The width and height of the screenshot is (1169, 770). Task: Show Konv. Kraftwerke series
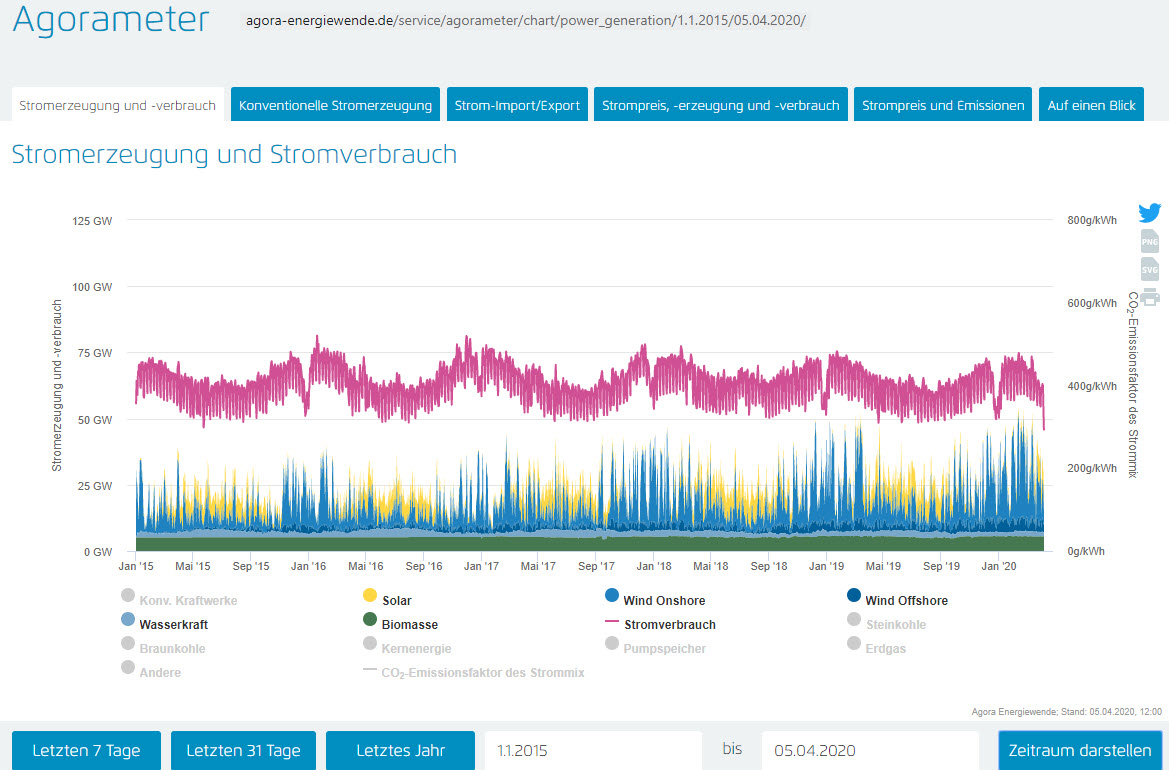point(187,600)
